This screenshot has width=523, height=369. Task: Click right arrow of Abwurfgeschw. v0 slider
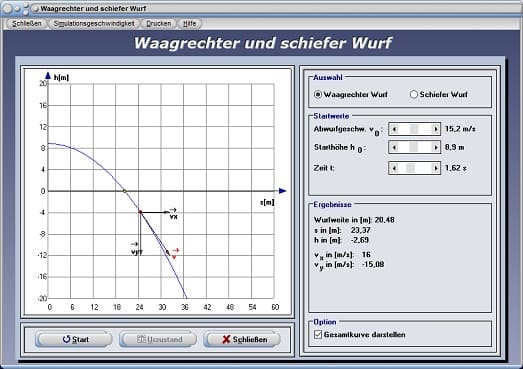point(435,129)
